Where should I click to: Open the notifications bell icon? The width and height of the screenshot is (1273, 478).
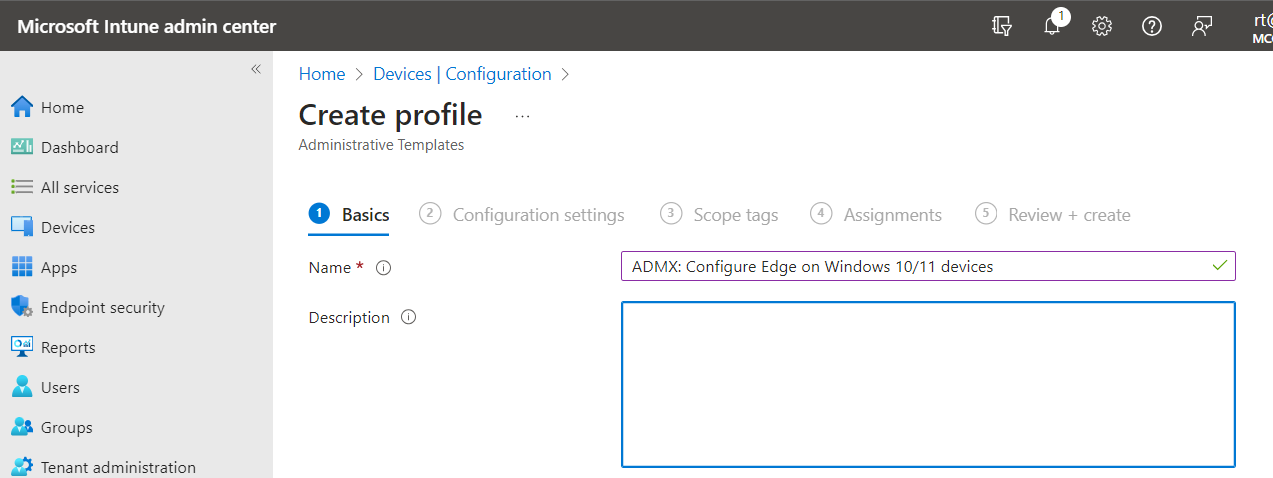1052,27
